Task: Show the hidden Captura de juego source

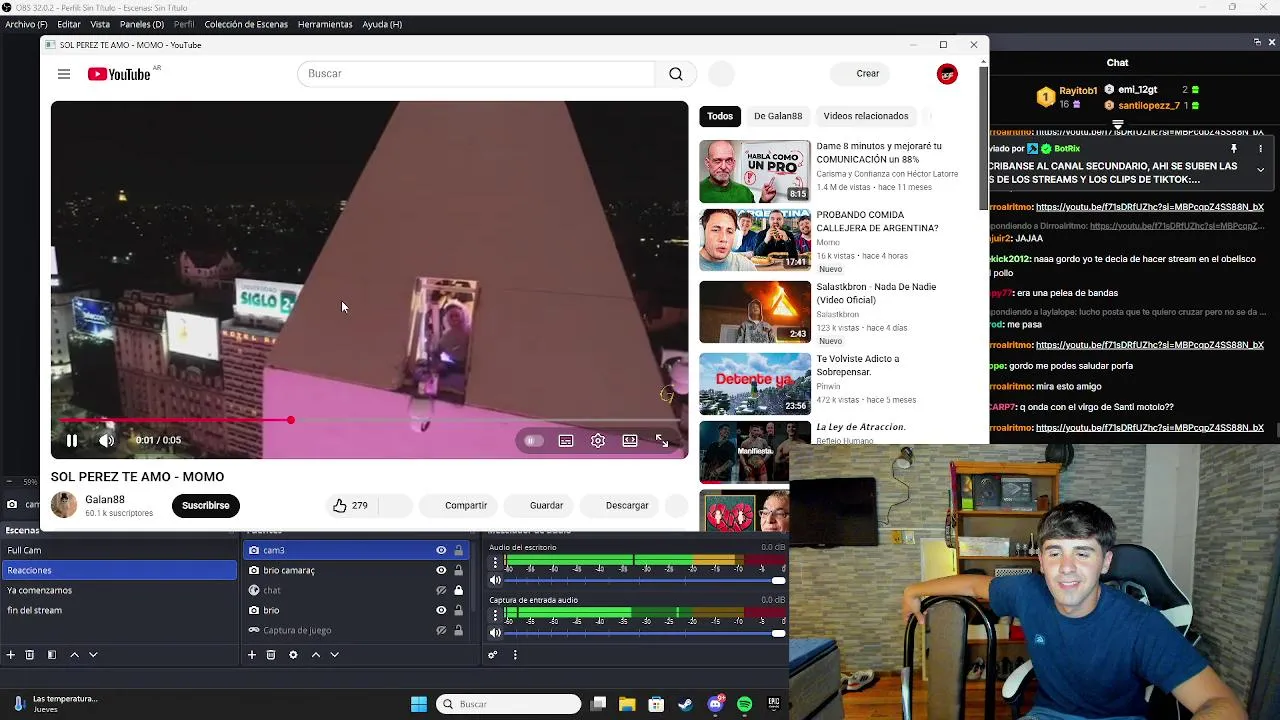Action: pos(441,630)
